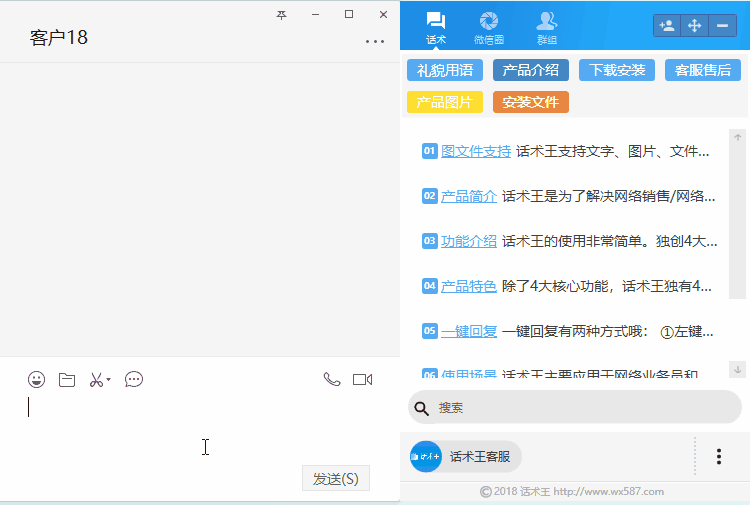Viewport: 750px width, 505px height.
Task: Start a voice call with phone icon
Action: [332, 379]
